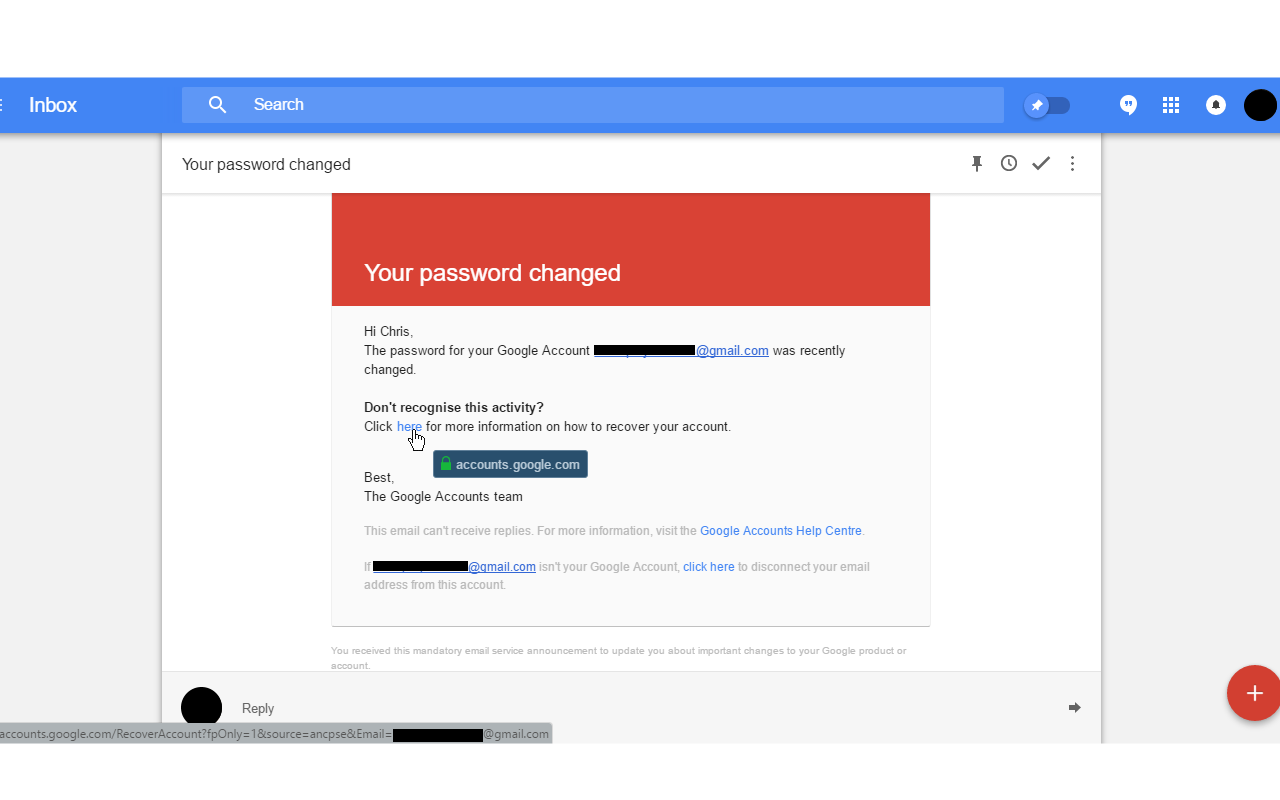Pin this email with the pin icon
The height and width of the screenshot is (800, 1280).
coord(977,164)
